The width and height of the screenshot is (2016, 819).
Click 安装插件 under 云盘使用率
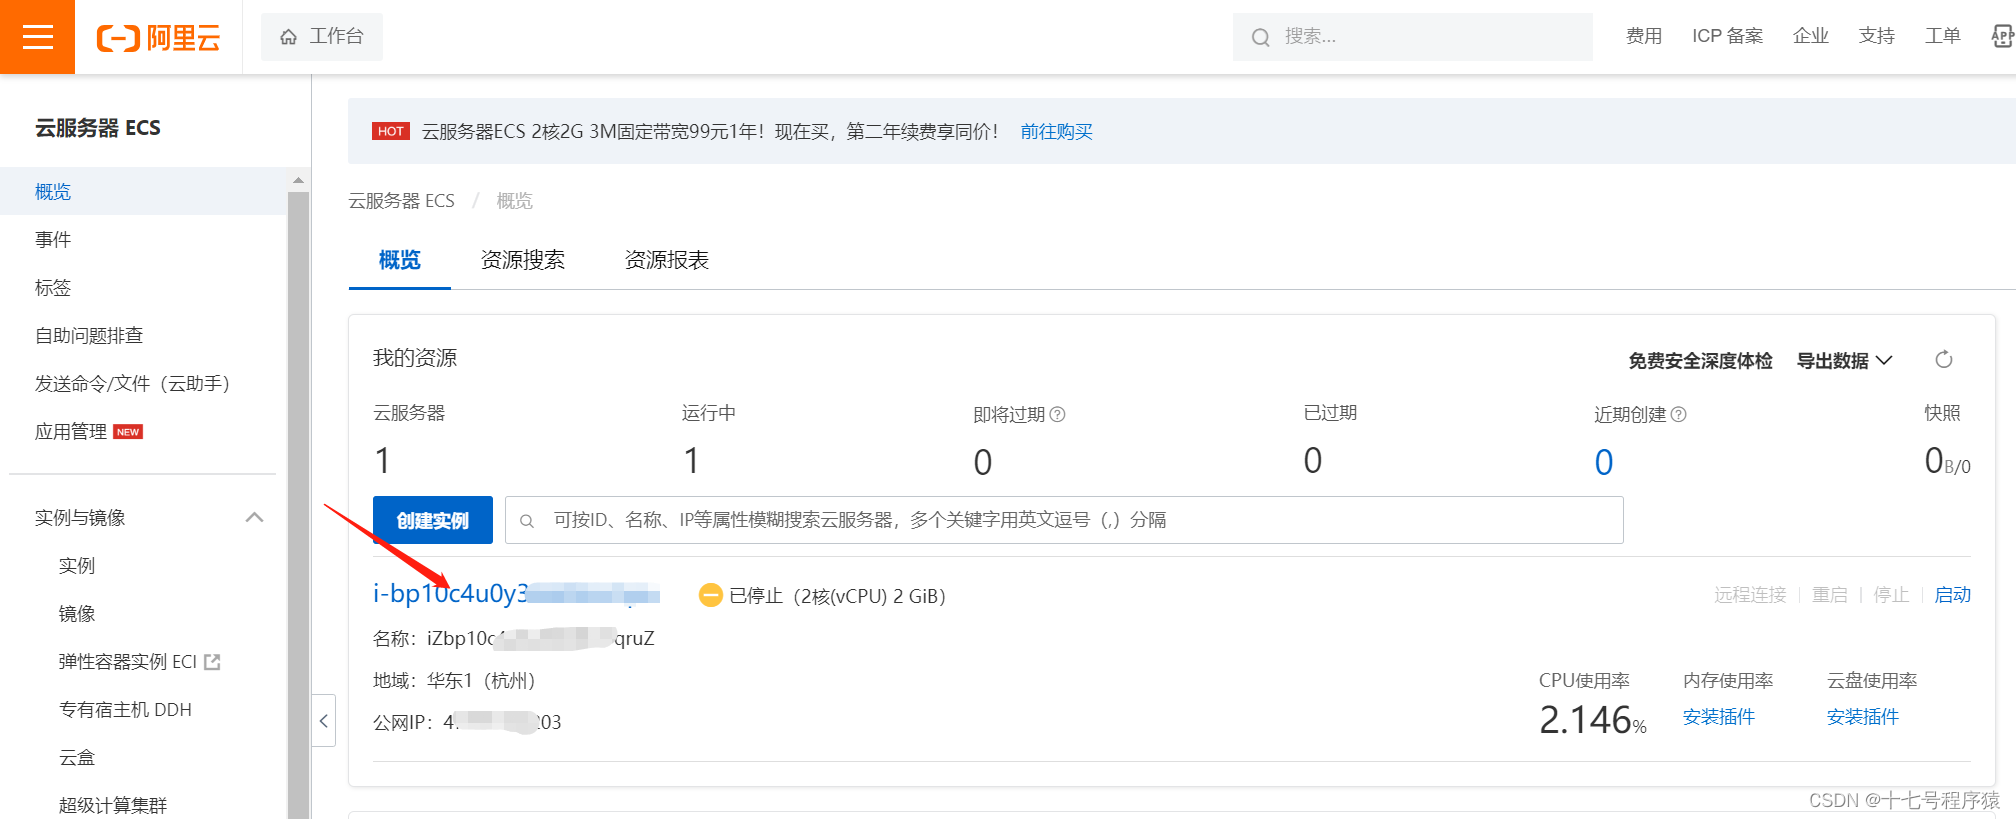coord(1862,717)
